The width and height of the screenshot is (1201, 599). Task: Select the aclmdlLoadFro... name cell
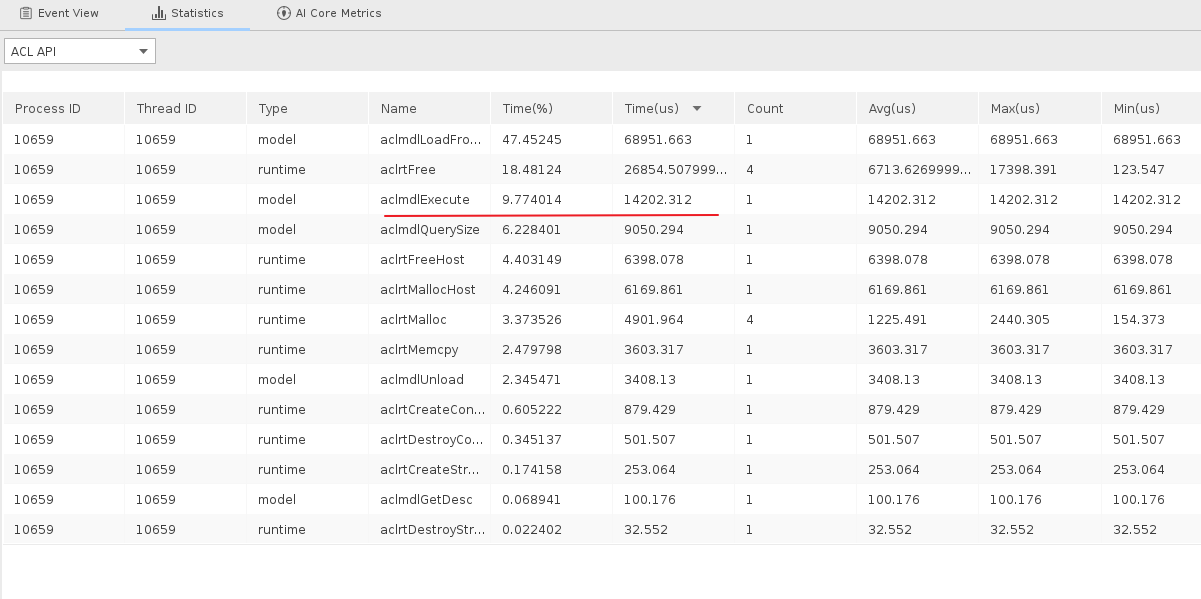click(430, 140)
